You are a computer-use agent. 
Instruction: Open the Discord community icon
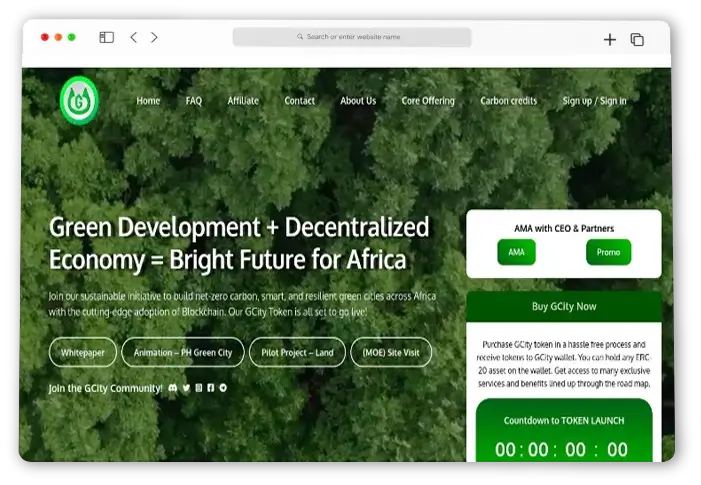[x=173, y=387]
